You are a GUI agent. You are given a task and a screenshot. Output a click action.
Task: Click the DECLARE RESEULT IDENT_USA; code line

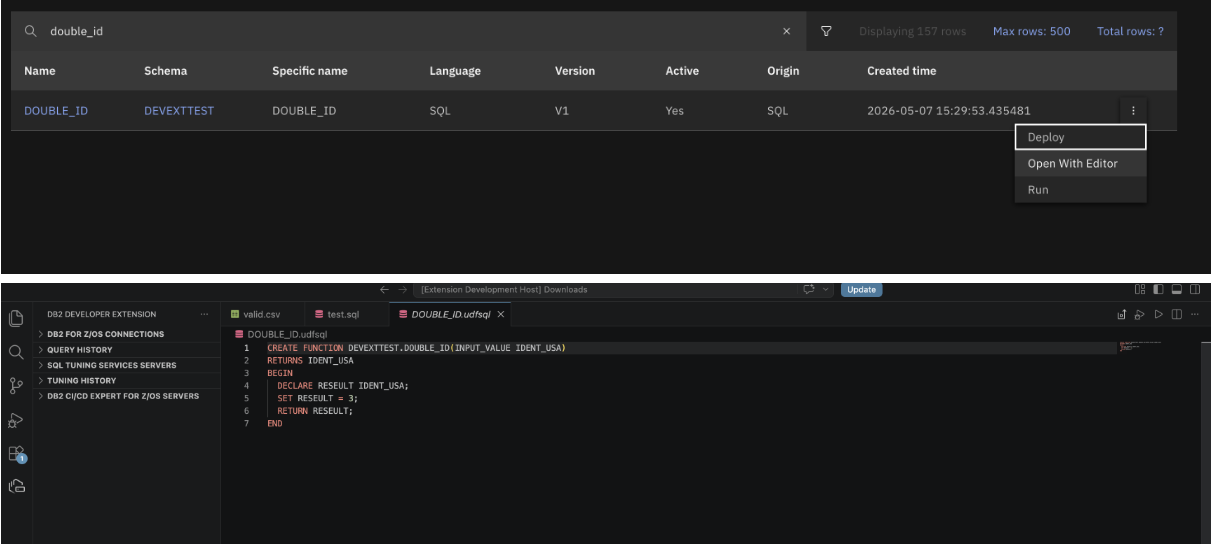(x=344, y=385)
